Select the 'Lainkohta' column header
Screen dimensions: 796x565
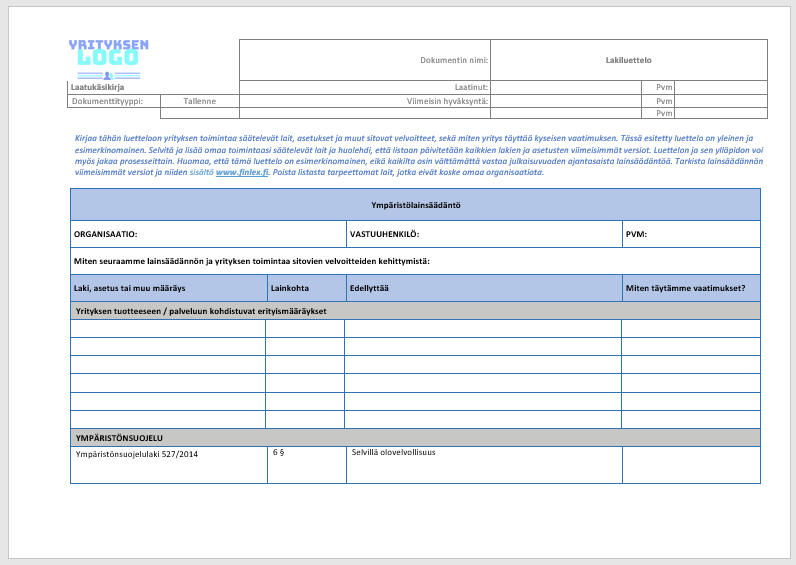[x=307, y=288]
